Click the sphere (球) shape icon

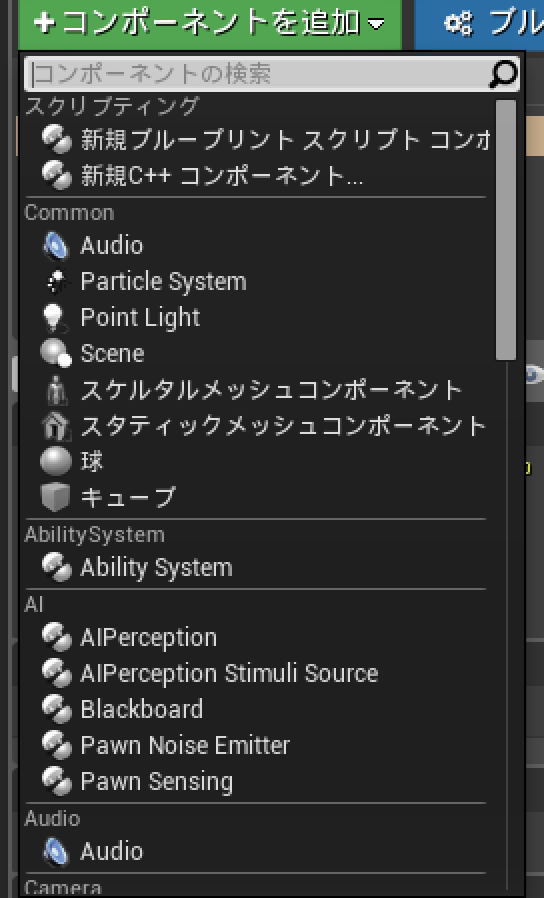click(x=56, y=461)
